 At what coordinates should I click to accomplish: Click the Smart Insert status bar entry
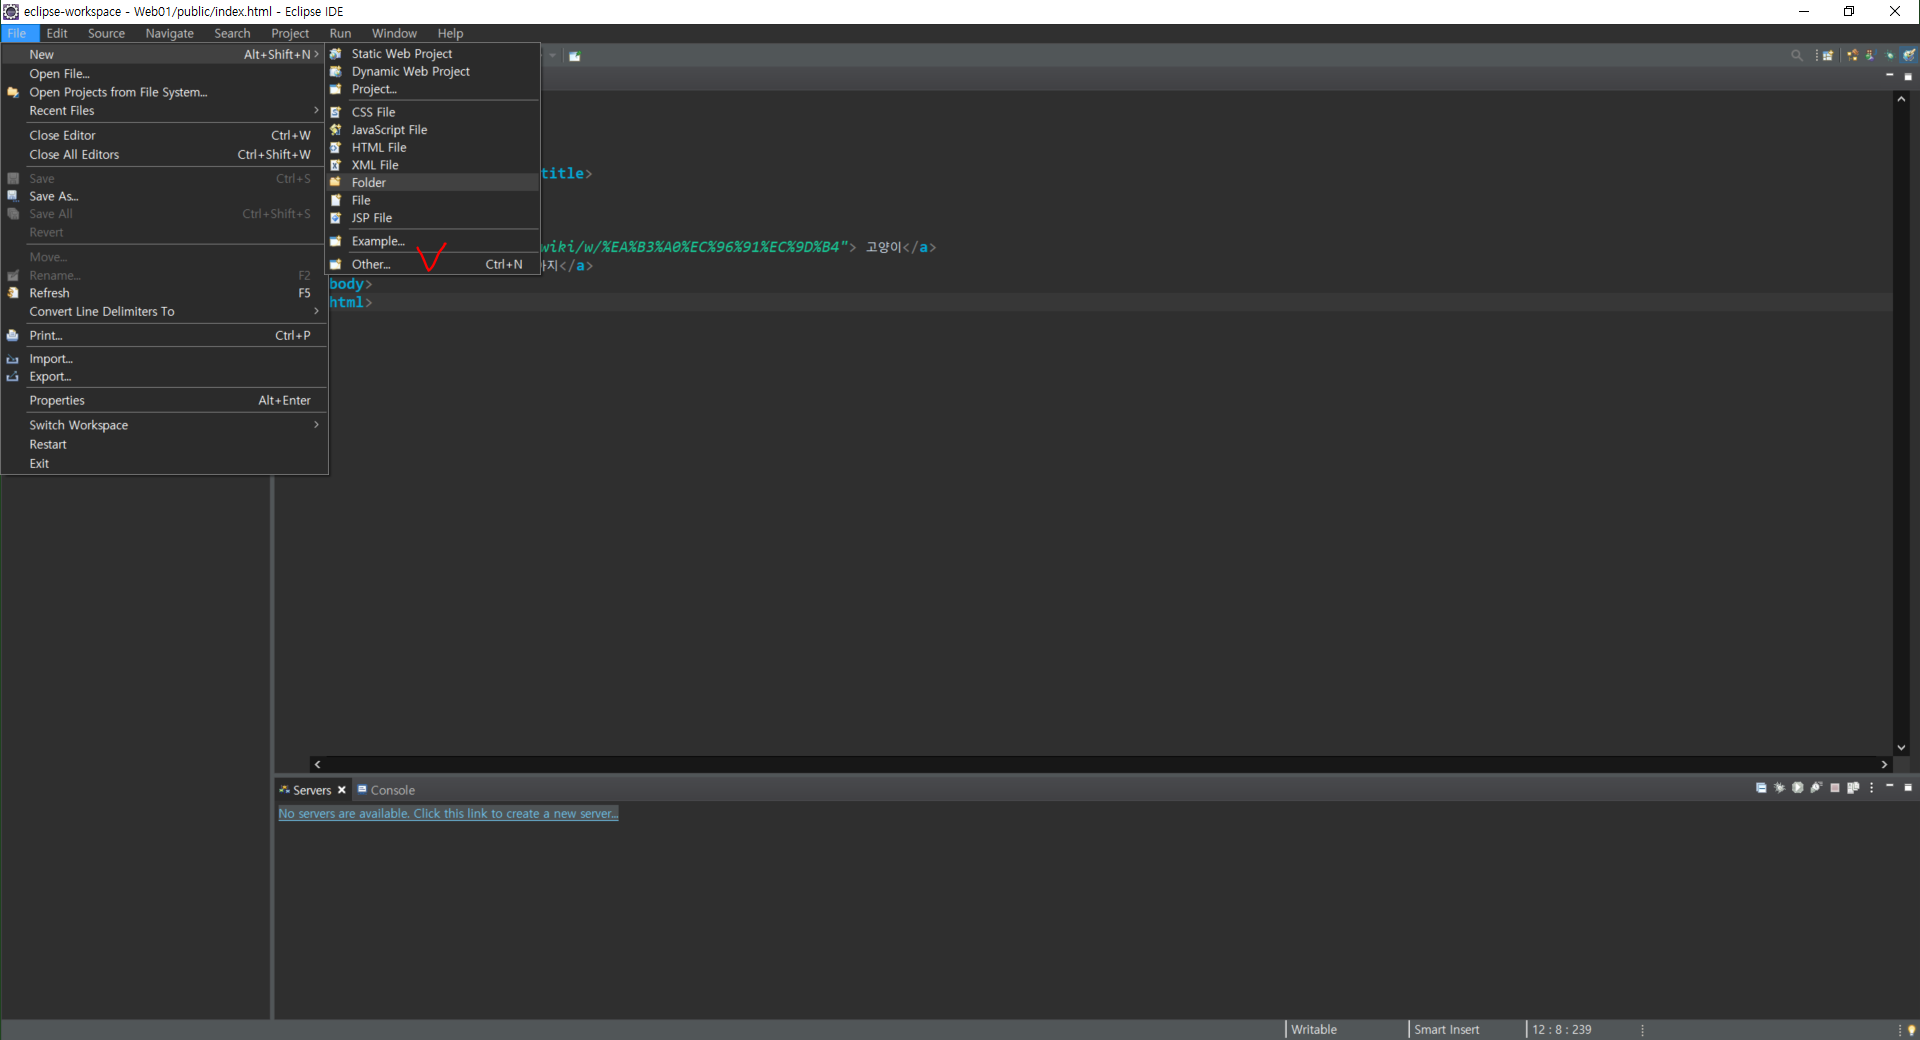(1446, 1030)
